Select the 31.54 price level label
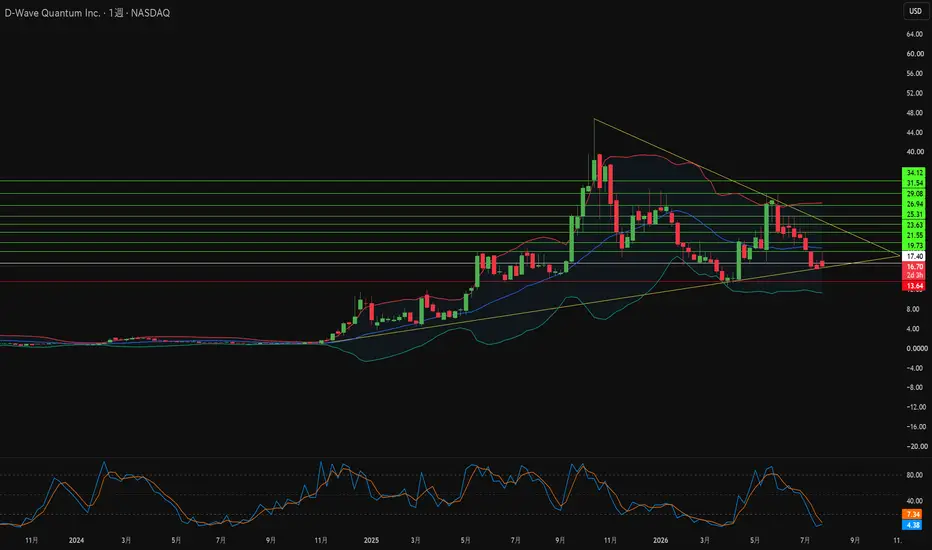This screenshot has height=550, width=932. [914, 183]
